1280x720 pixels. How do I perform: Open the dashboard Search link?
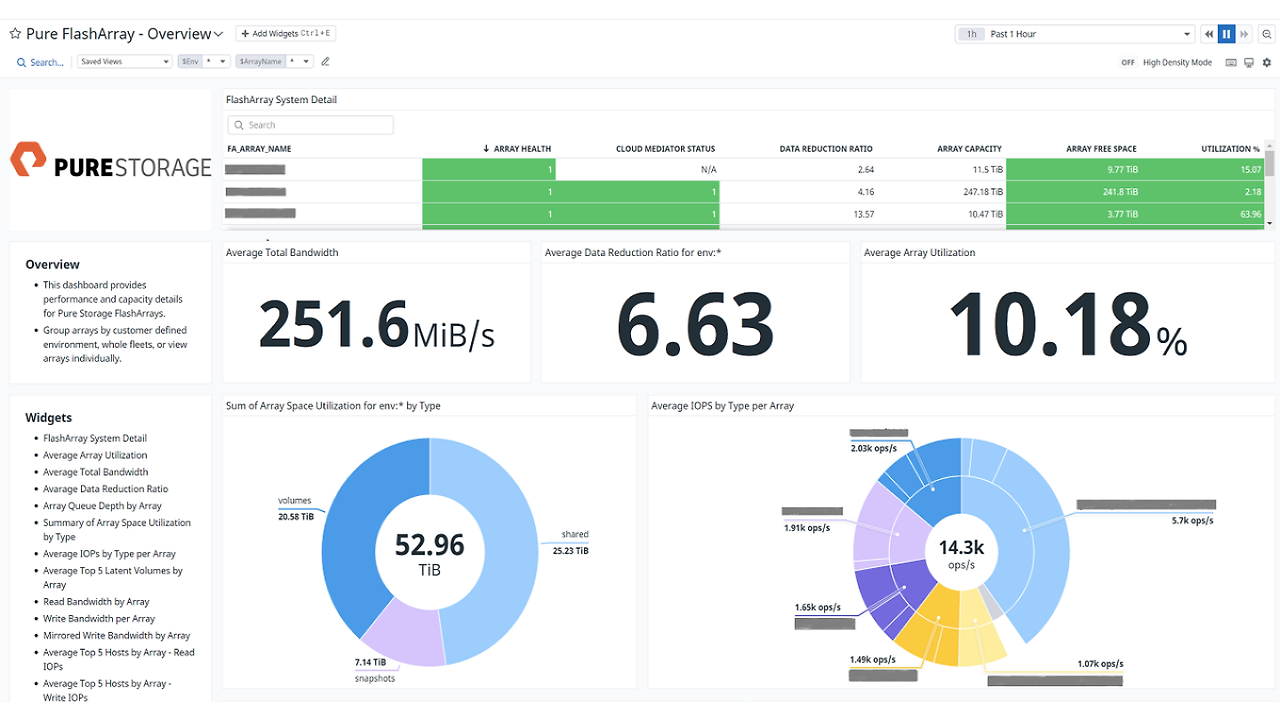(x=41, y=62)
